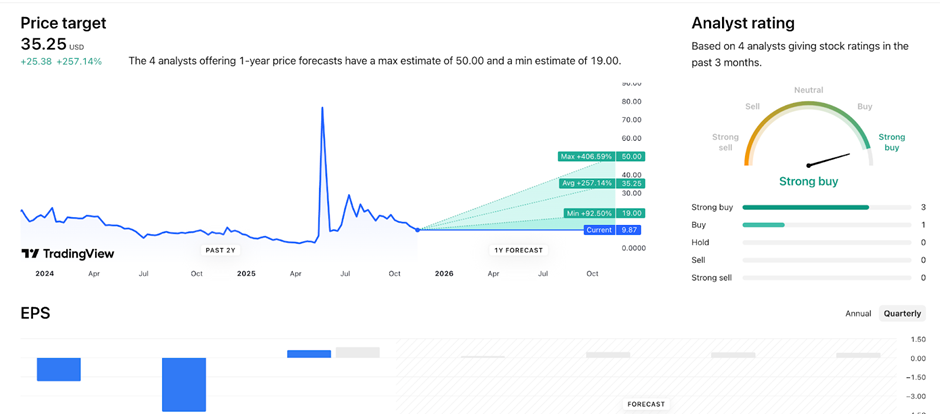Select the Quarterly EPS tab
The image size is (940, 414).
902,314
